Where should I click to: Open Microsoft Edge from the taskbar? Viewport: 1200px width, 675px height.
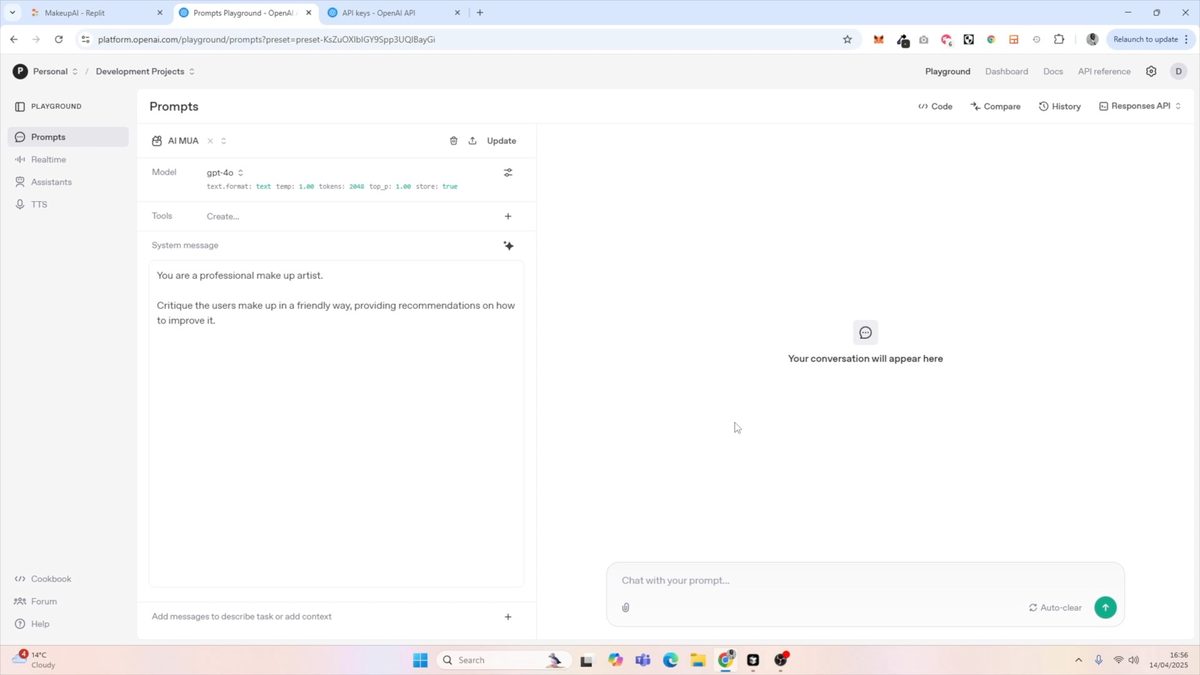(670, 660)
